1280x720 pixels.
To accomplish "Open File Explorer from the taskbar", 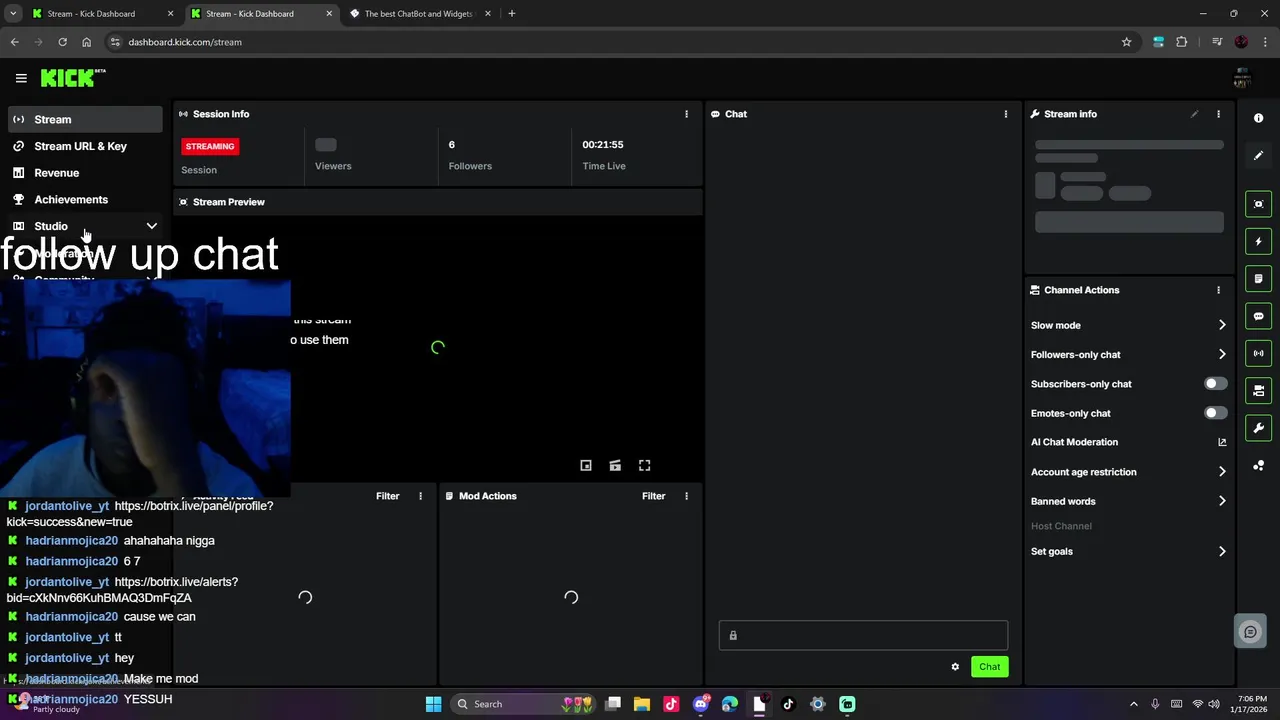I will click(x=642, y=704).
